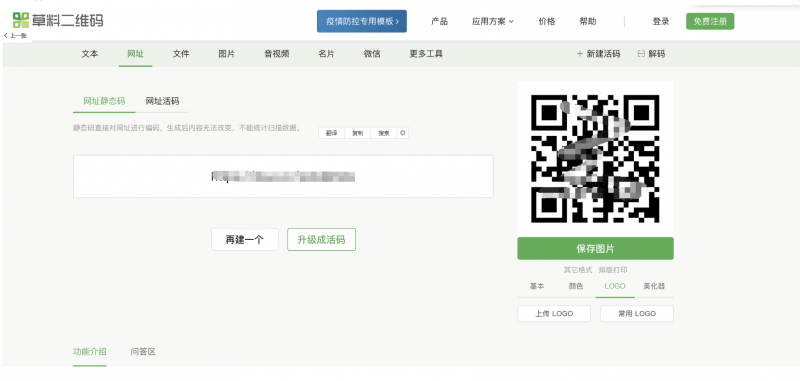Click 翻译 in the popup toolbar
This screenshot has width=800, height=381.
point(332,133)
